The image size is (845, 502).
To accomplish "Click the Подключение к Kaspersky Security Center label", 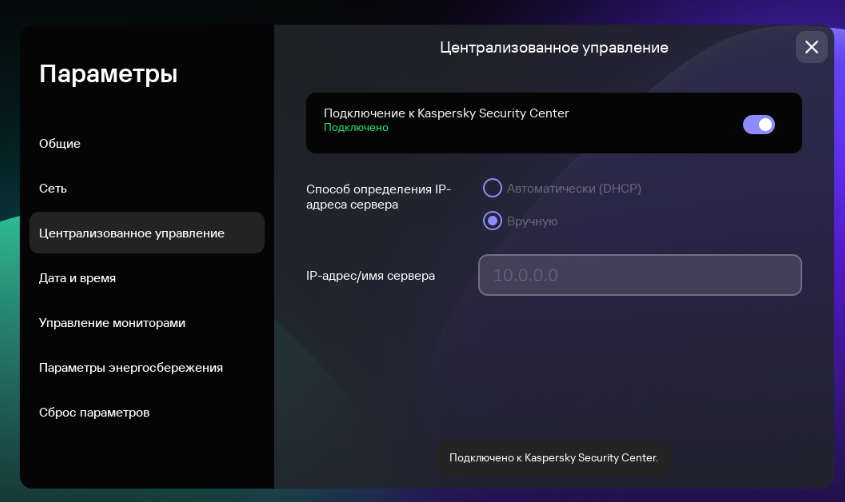I will tap(446, 113).
